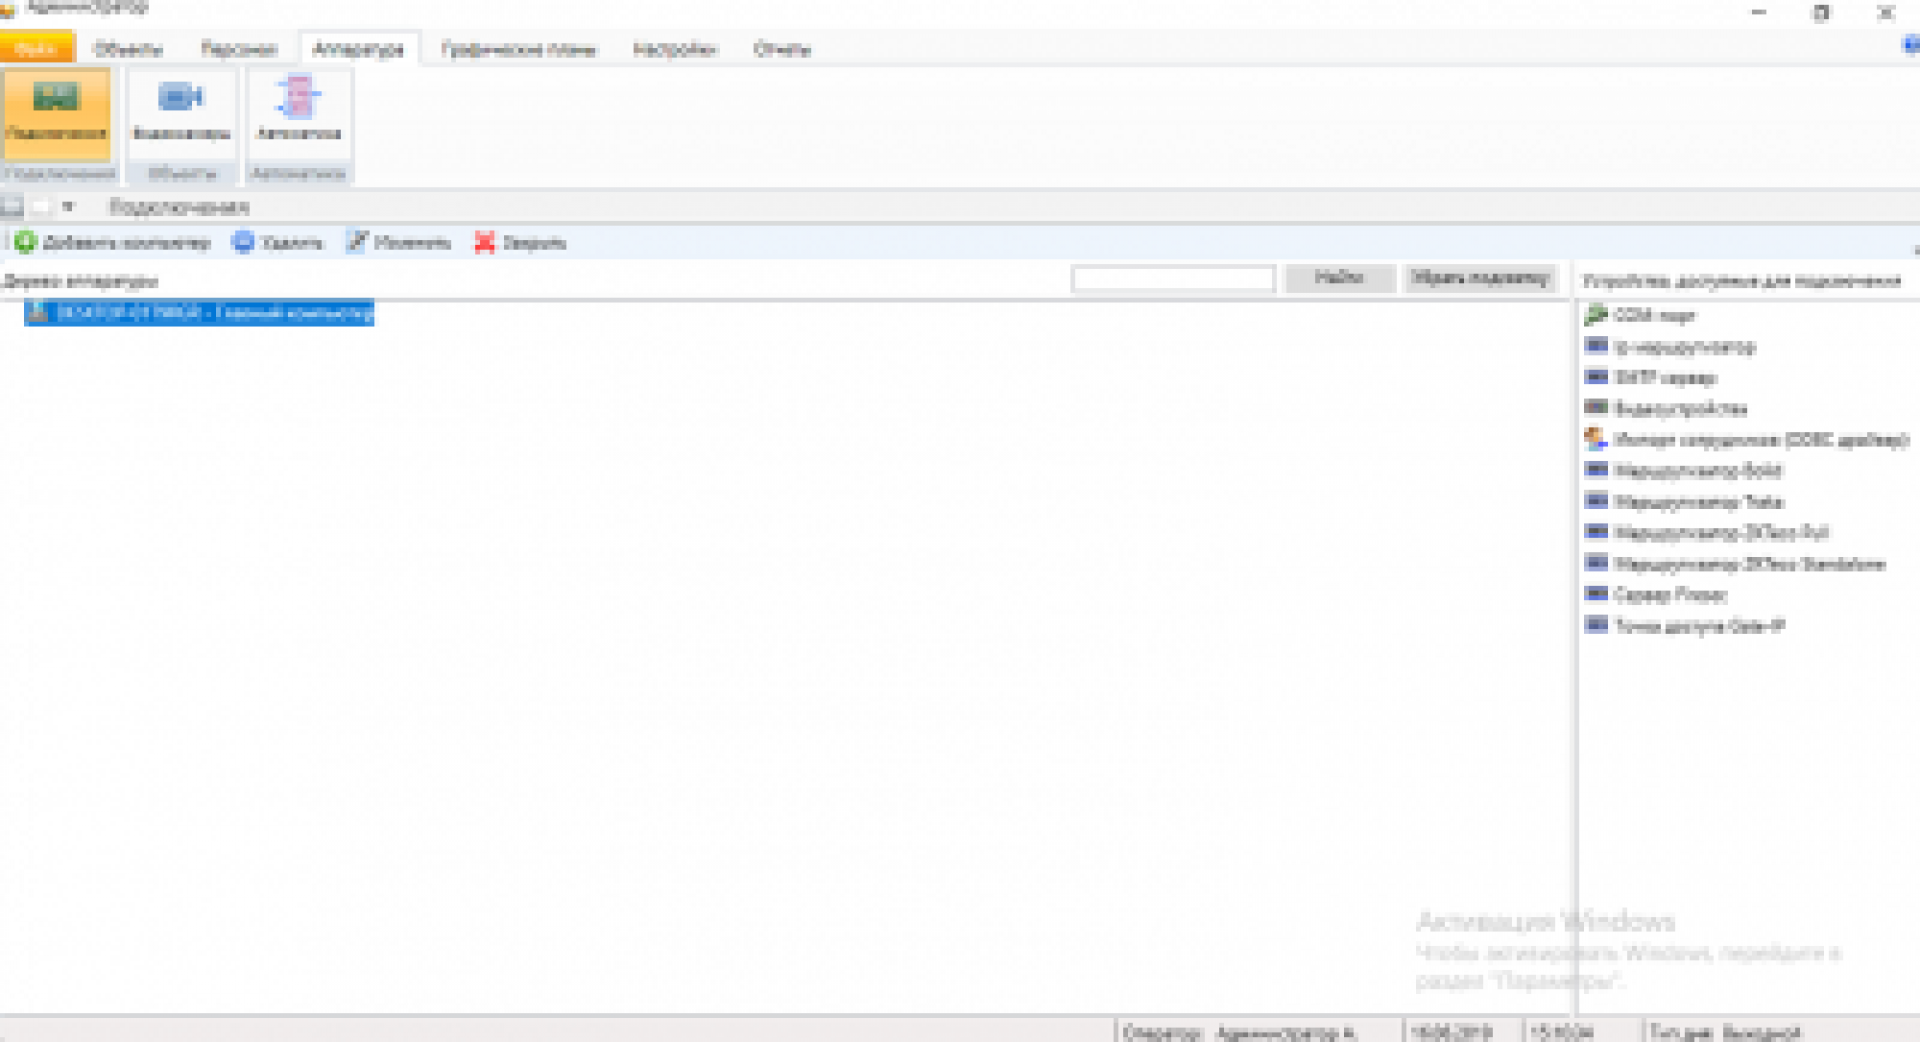Select the COM порт device icon
The height and width of the screenshot is (1042, 1920).
1595,316
